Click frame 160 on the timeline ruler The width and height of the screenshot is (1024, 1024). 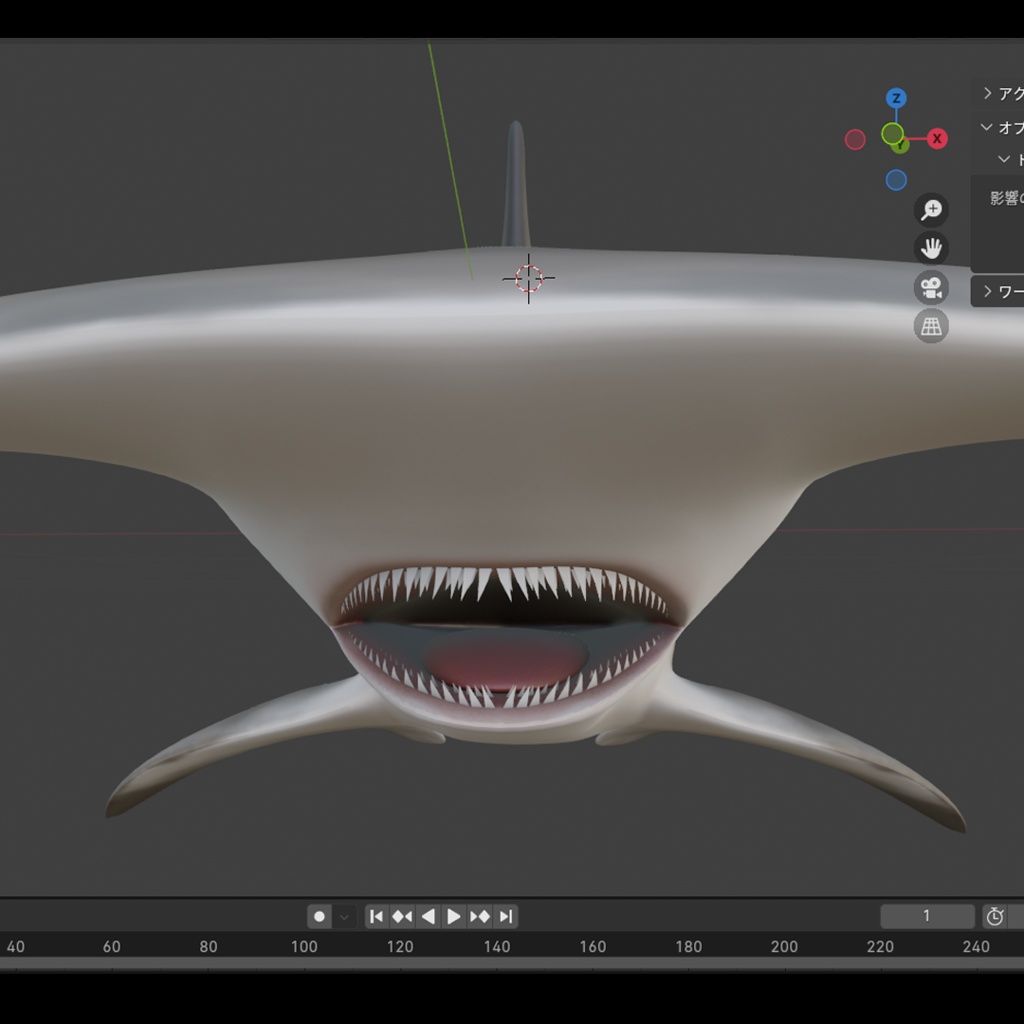[593, 946]
